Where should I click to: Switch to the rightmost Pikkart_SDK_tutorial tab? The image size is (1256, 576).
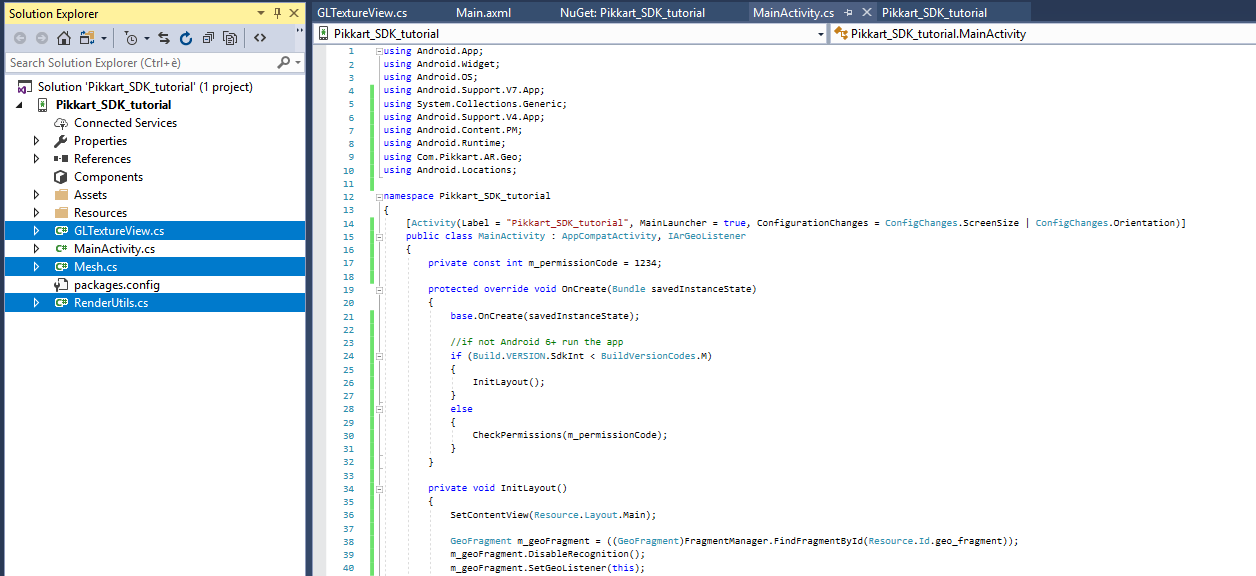click(934, 13)
